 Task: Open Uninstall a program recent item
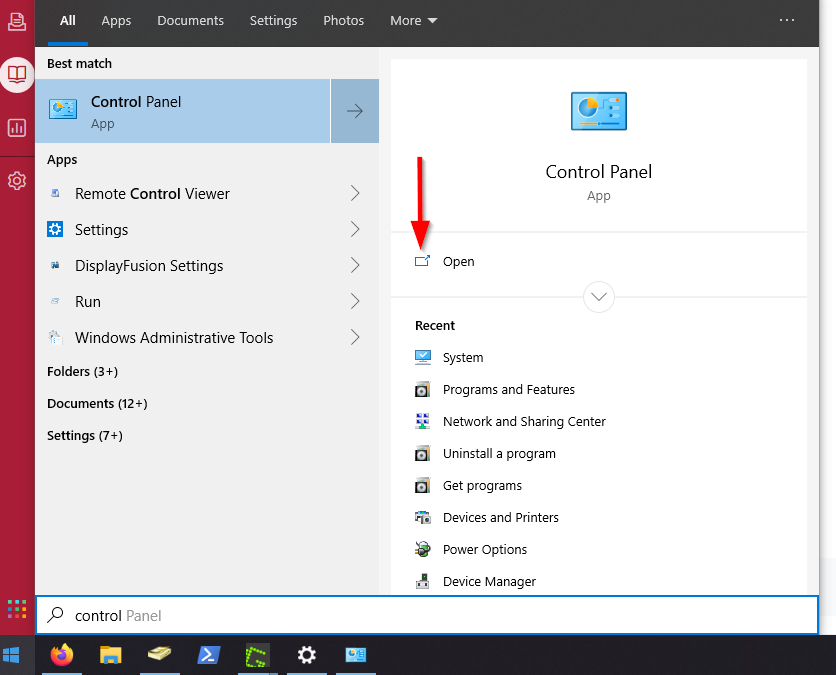click(499, 454)
